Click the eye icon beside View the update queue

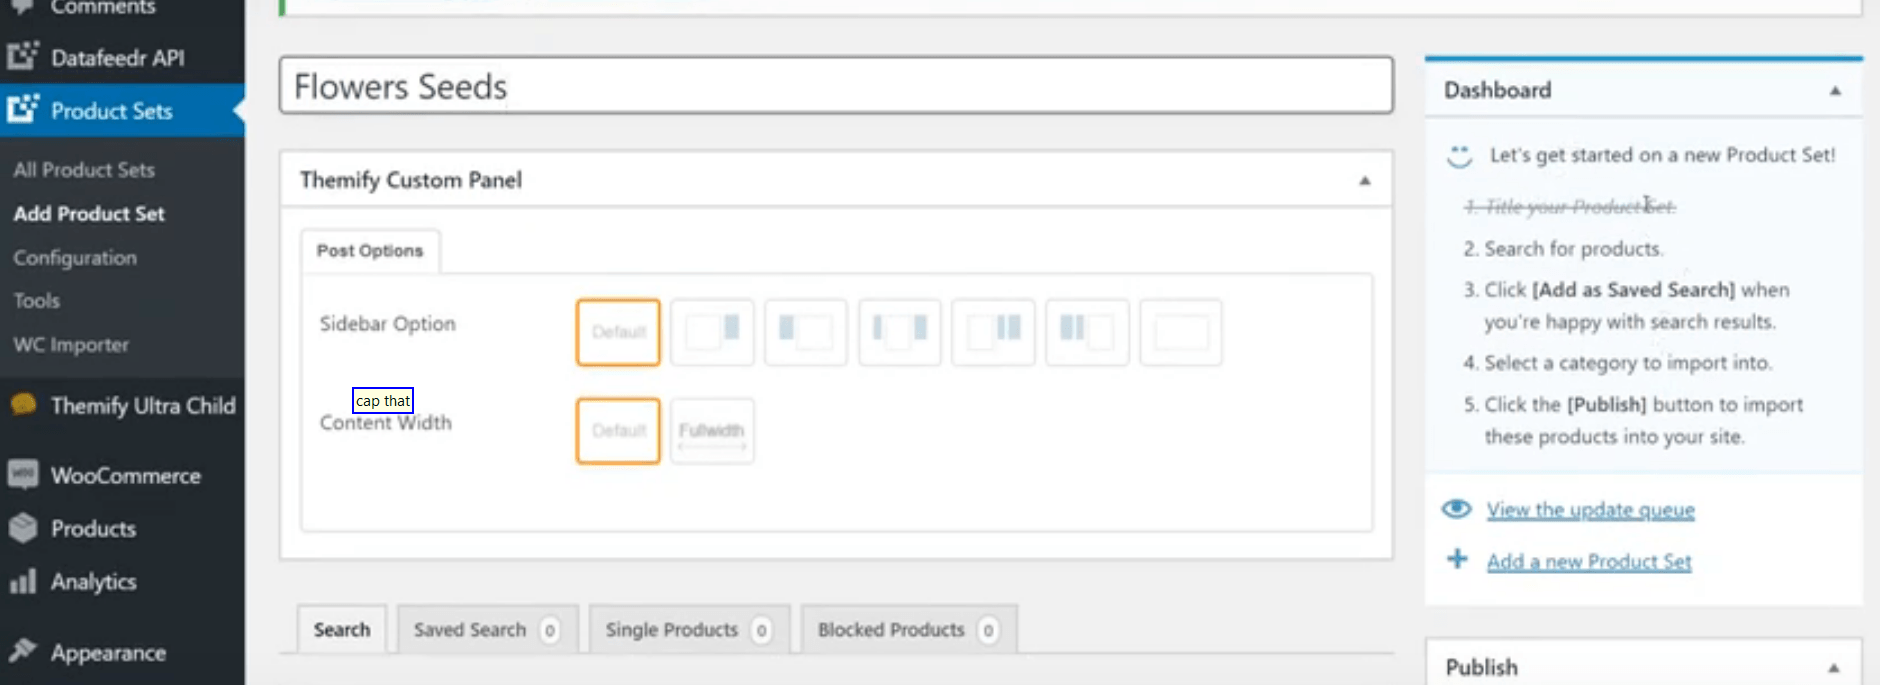(1456, 509)
